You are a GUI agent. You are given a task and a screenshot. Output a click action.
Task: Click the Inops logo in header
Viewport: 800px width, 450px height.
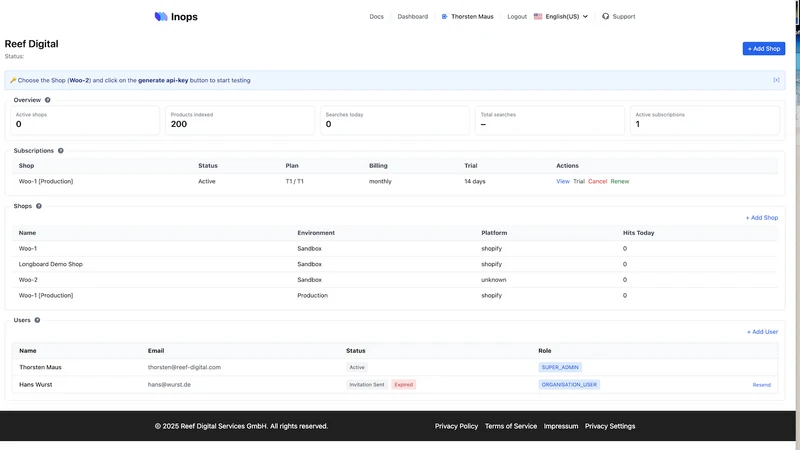click(x=176, y=17)
